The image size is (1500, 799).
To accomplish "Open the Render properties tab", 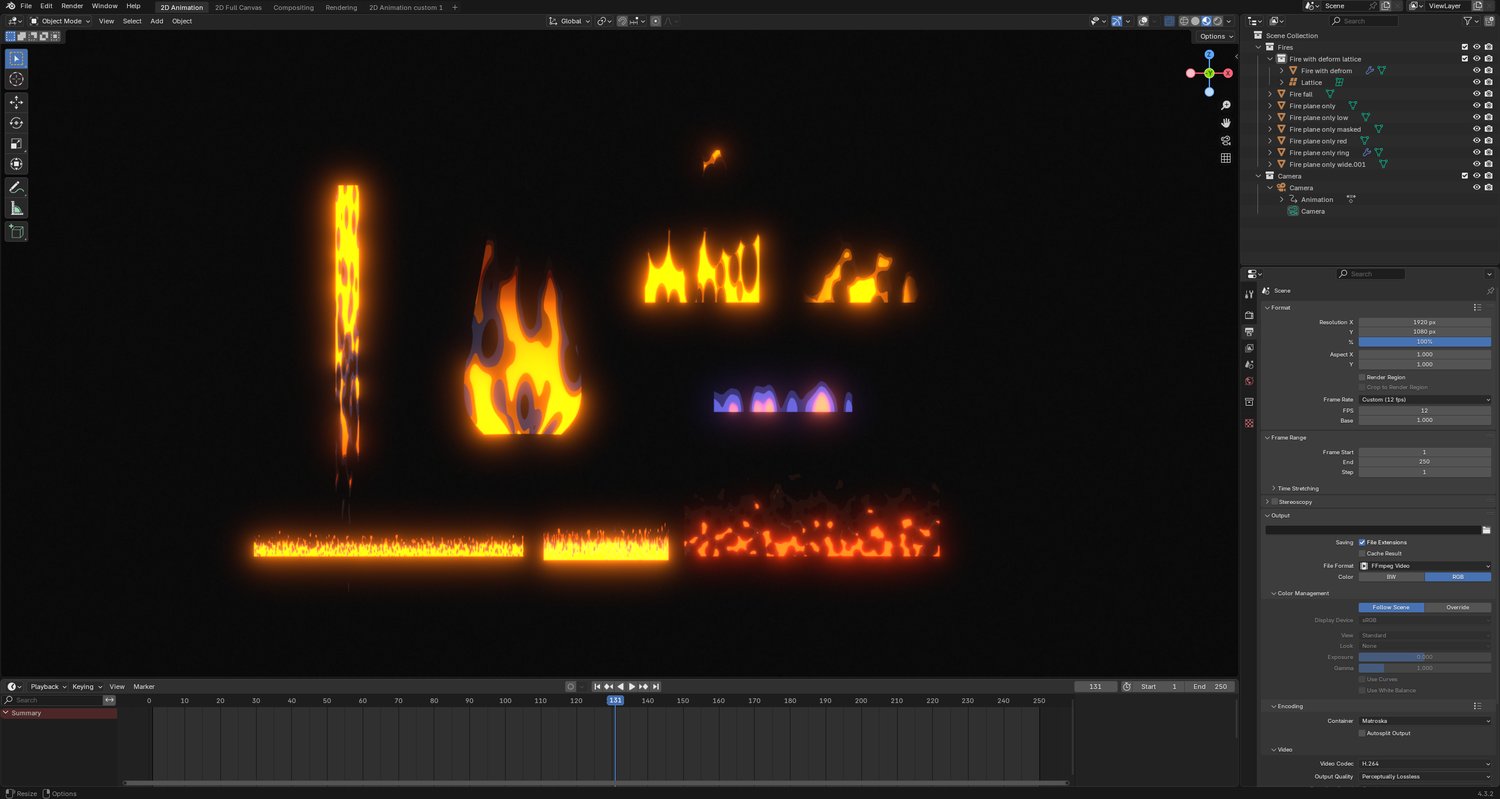I will [1249, 315].
